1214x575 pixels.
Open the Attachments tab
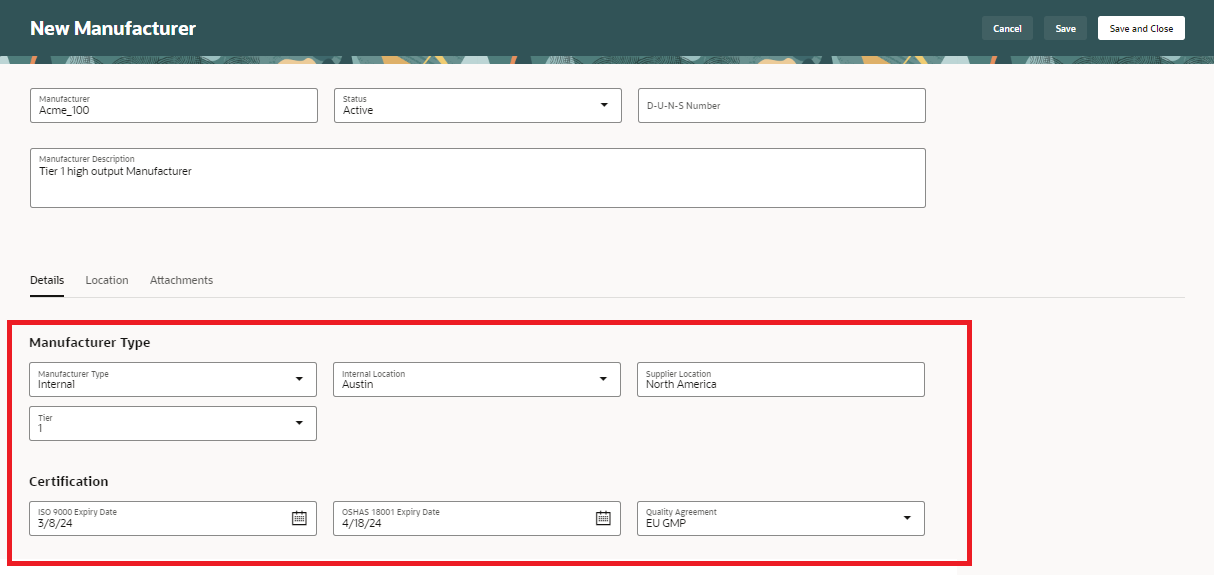[x=181, y=280]
